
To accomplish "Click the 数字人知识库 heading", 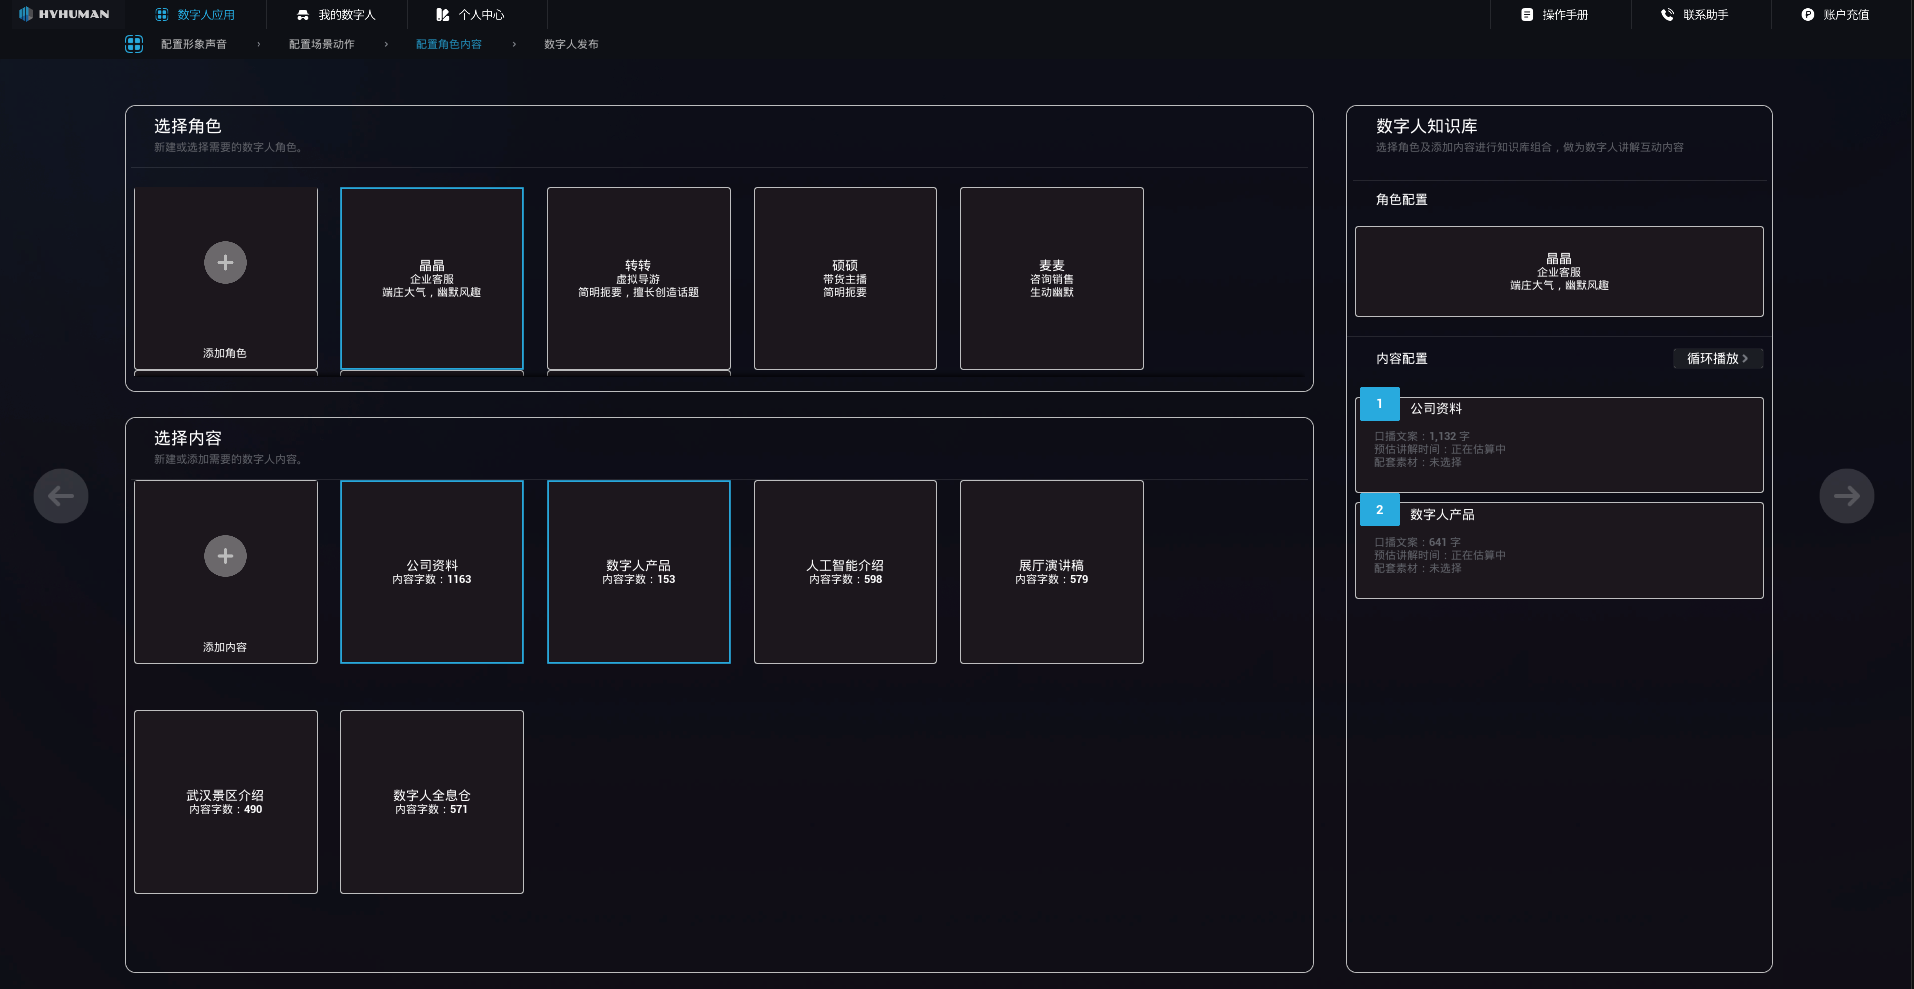I will click(1427, 126).
